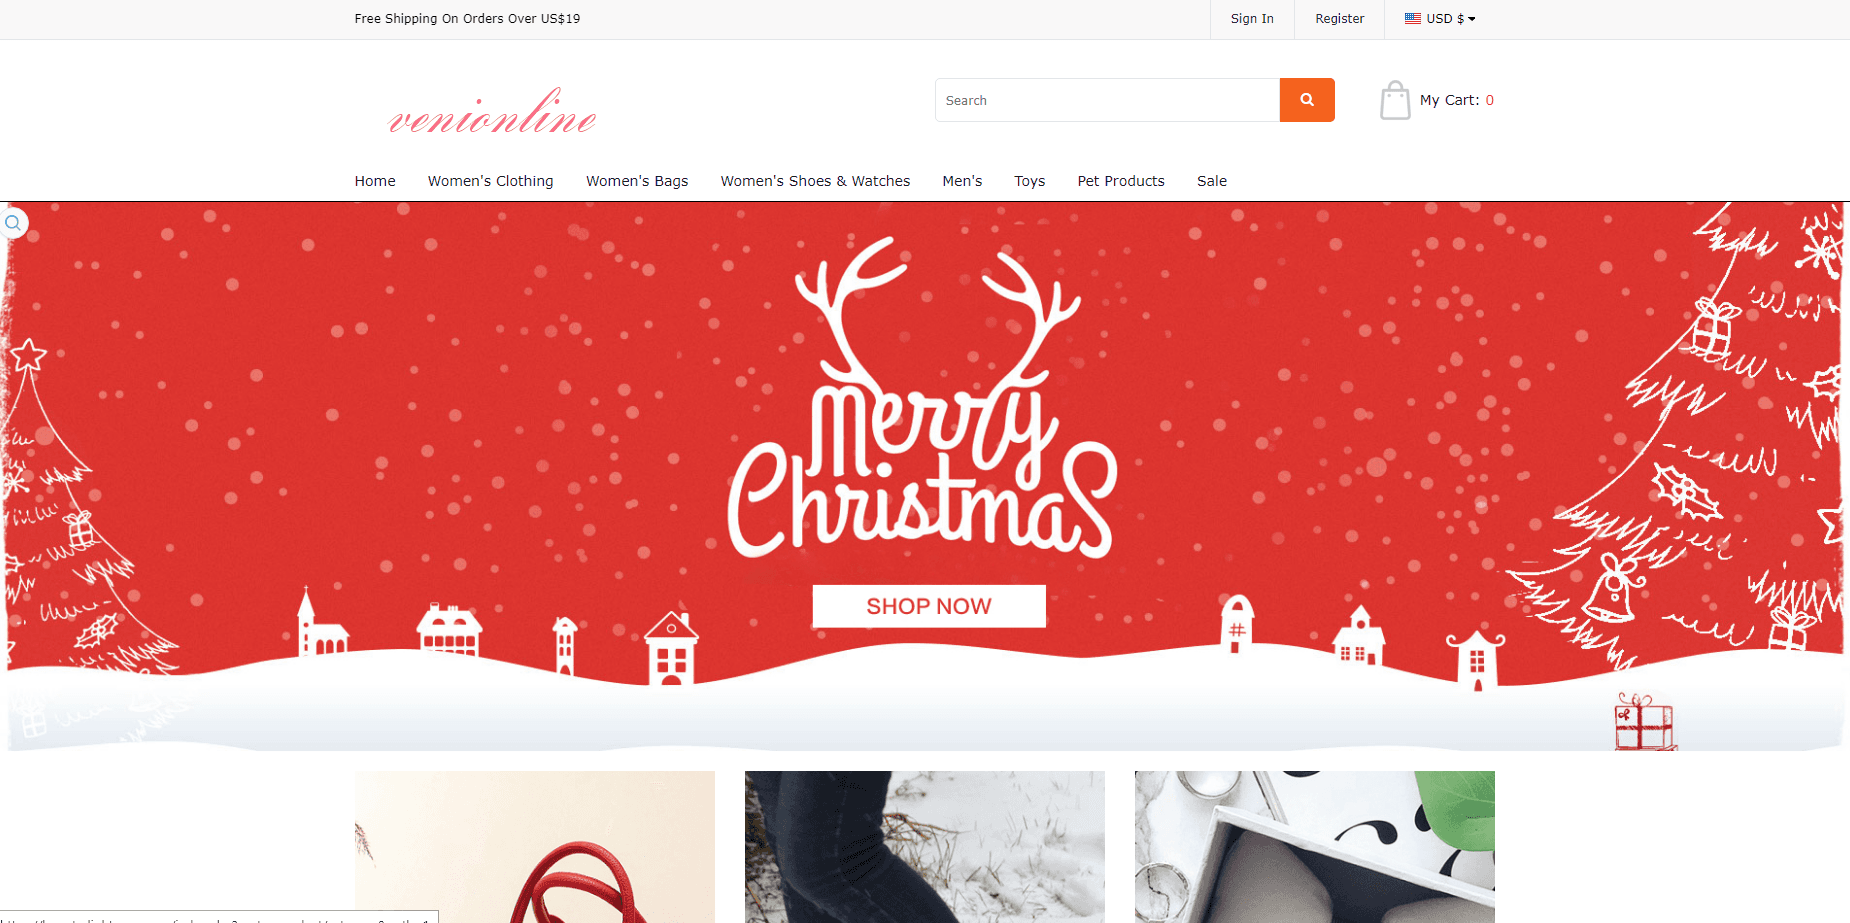Click the Sign In link
Image resolution: width=1850 pixels, height=923 pixels.
click(1252, 19)
